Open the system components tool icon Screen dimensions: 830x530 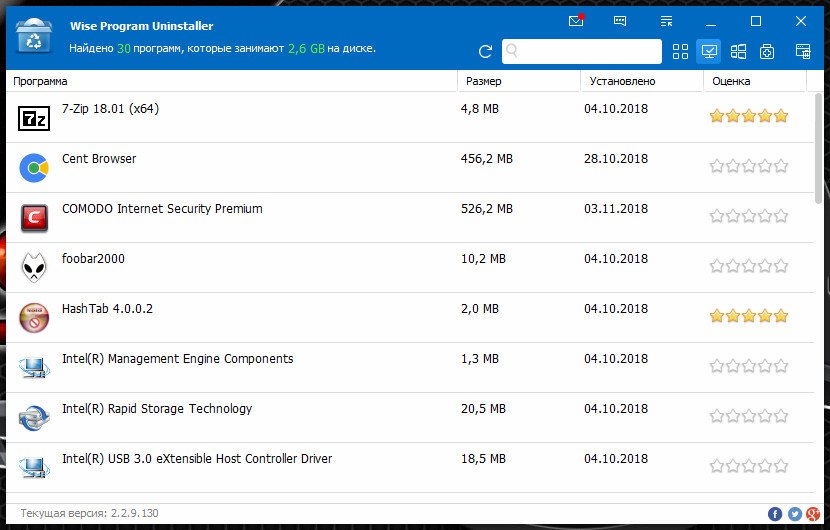767,51
